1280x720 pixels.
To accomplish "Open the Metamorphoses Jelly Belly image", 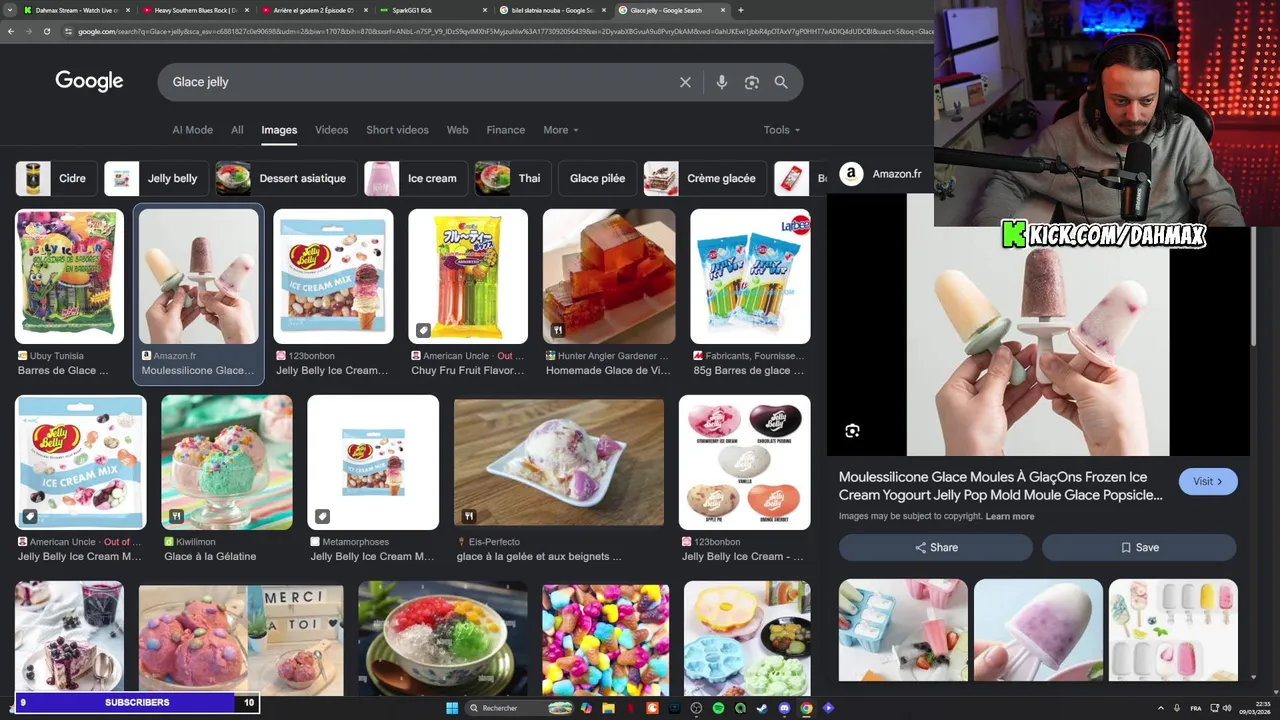I will point(373,462).
